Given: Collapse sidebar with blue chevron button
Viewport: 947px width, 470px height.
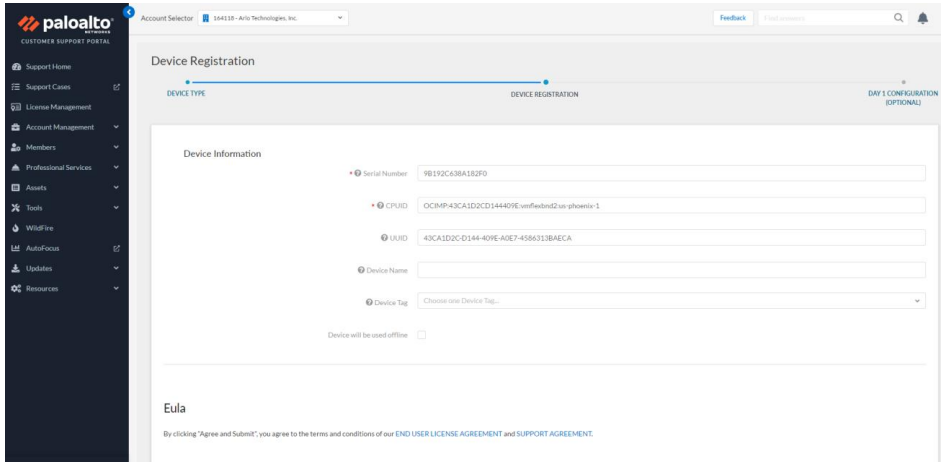Looking at the screenshot, I should [127, 11].
